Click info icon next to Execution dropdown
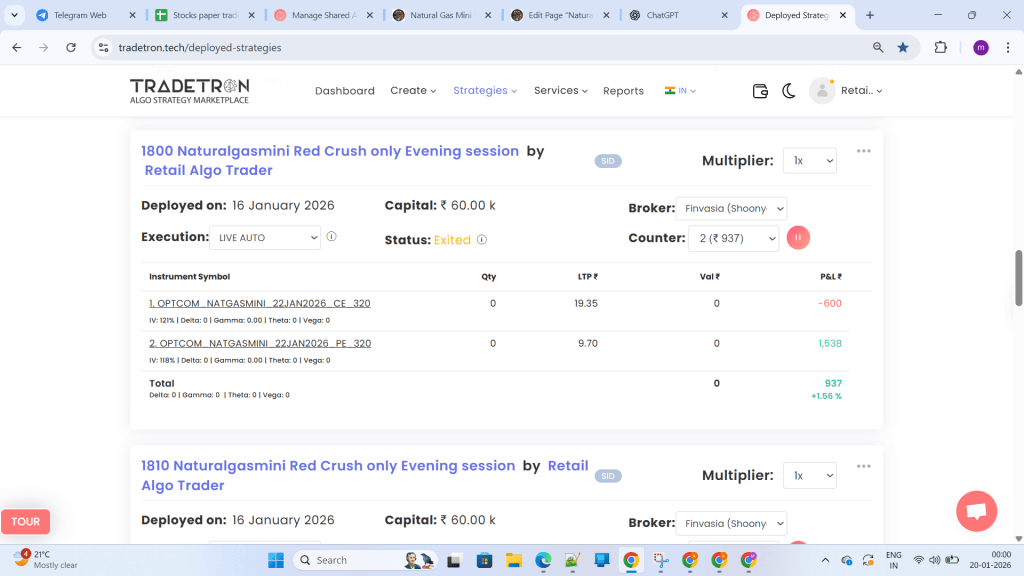The height and width of the screenshot is (576, 1024). point(331,237)
